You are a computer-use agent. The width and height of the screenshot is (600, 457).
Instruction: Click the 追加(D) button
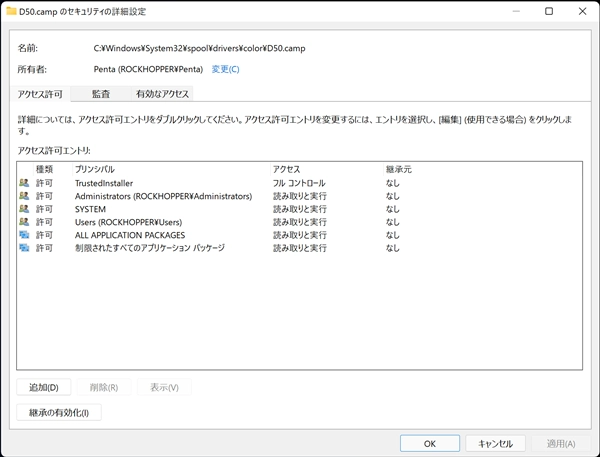[x=44, y=387]
